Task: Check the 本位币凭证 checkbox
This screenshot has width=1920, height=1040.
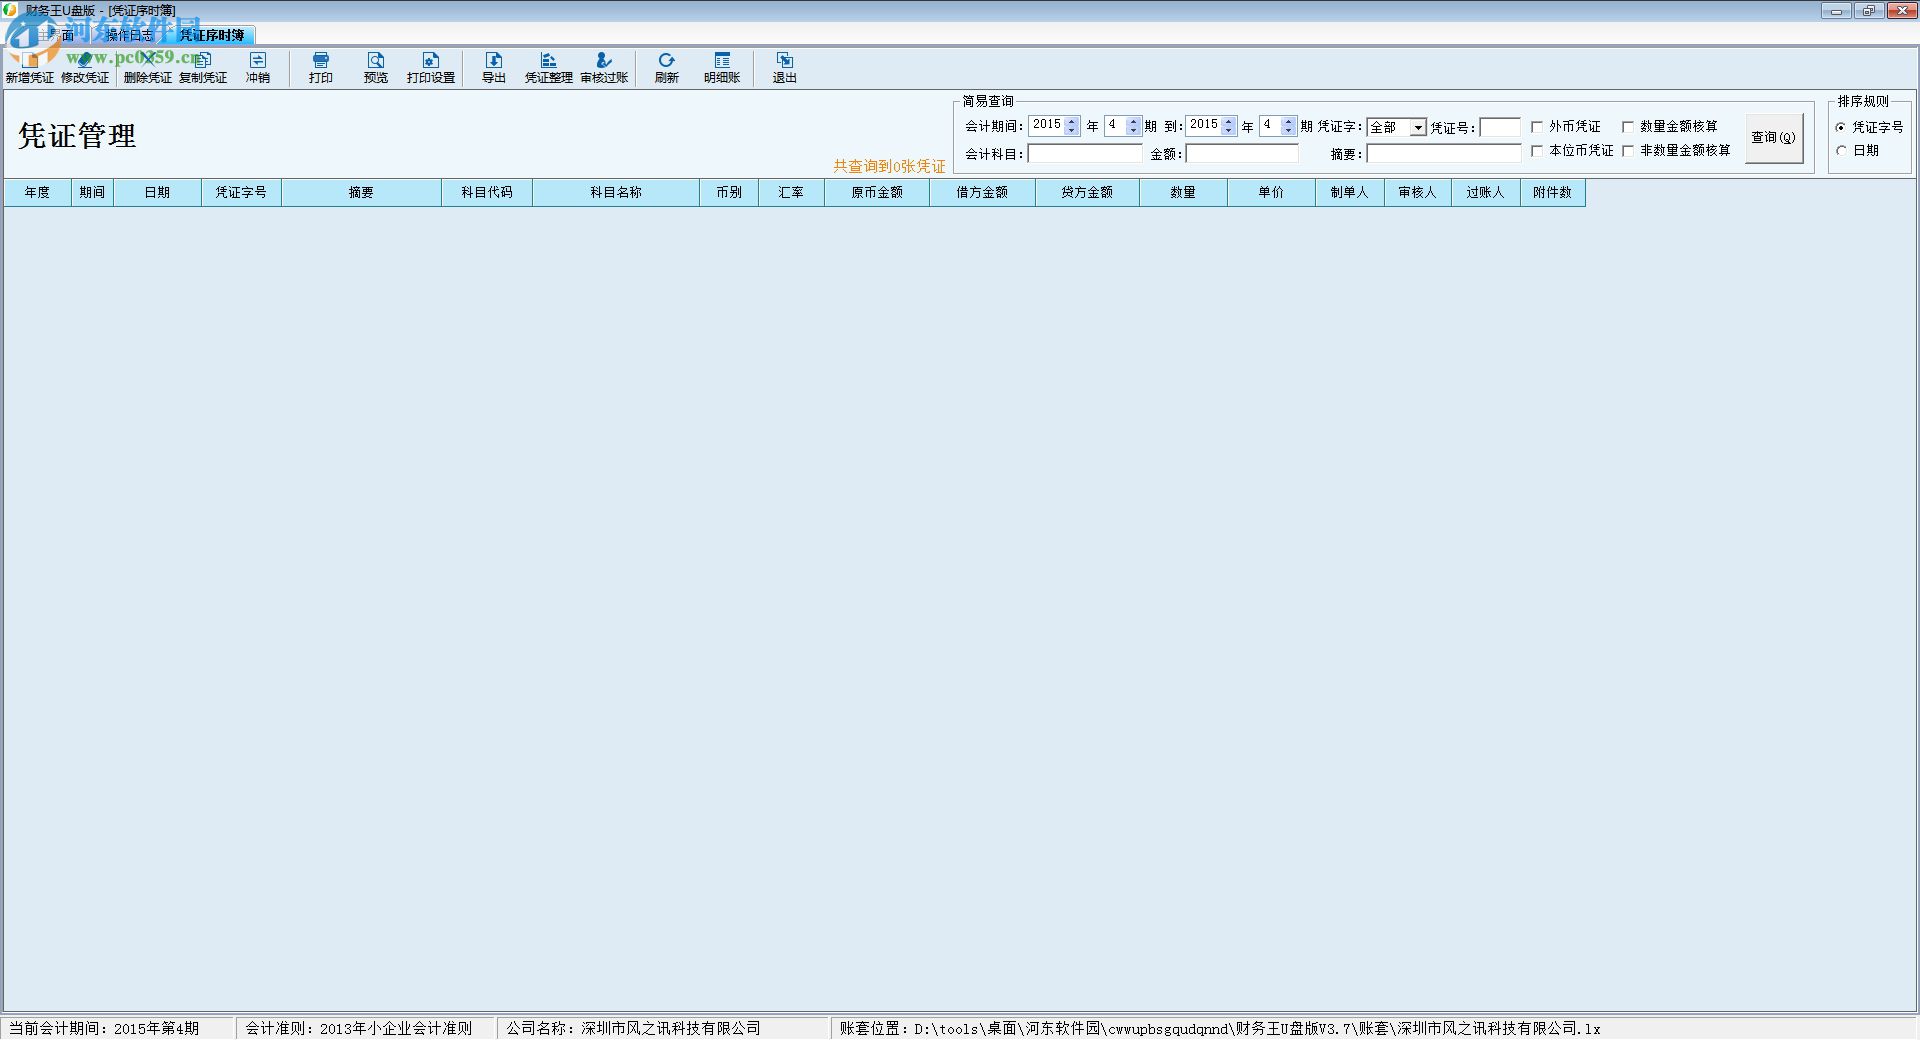Action: (1537, 151)
